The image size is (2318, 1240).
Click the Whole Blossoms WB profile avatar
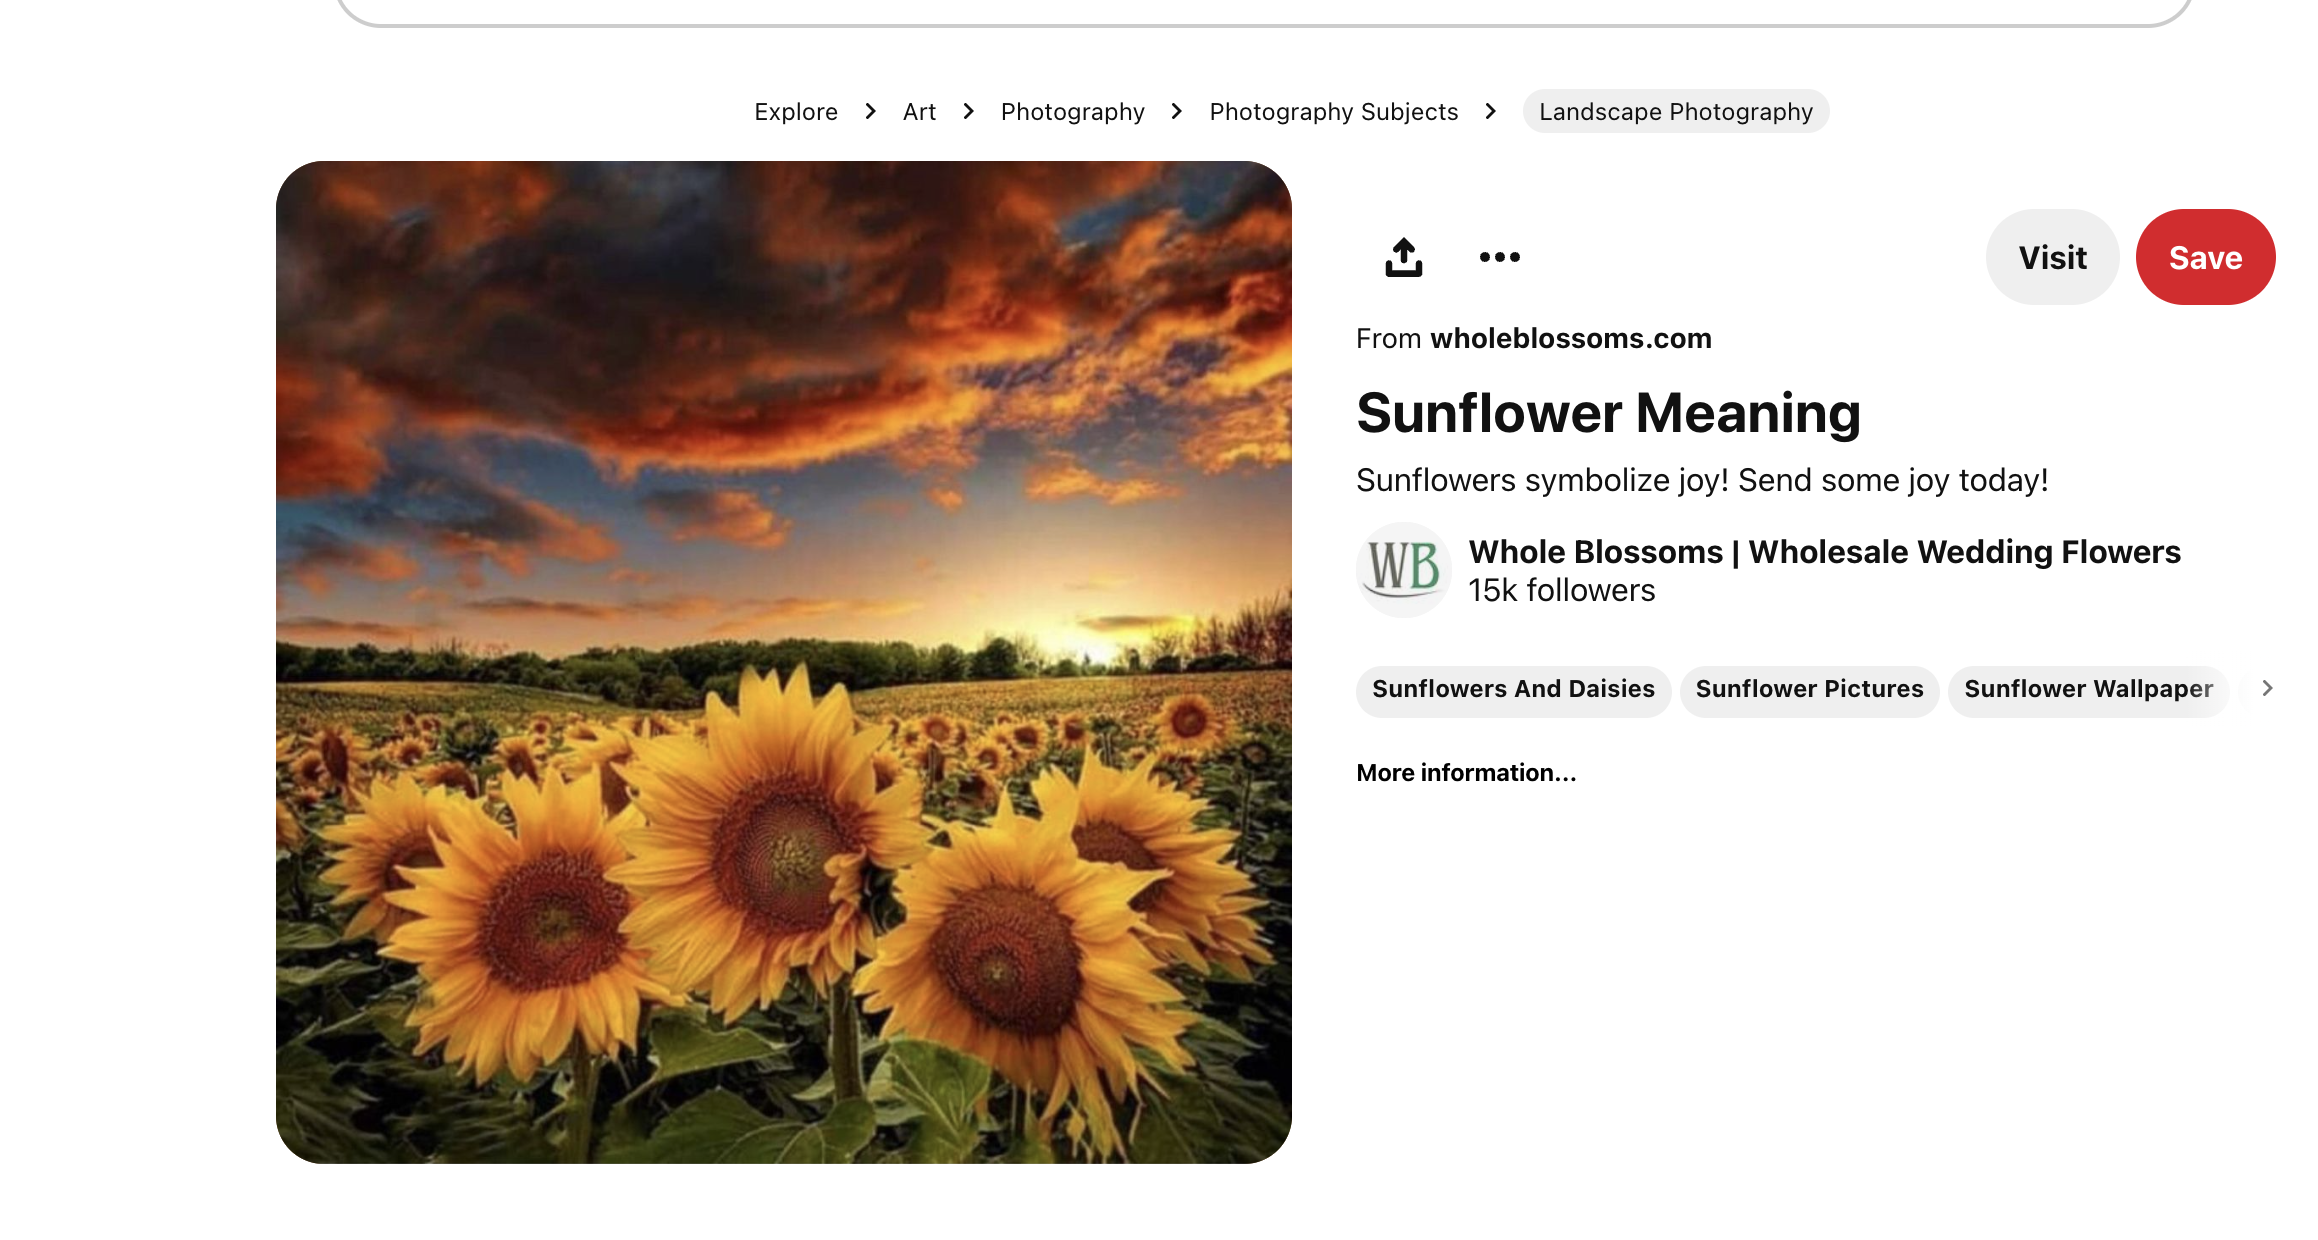(1403, 569)
